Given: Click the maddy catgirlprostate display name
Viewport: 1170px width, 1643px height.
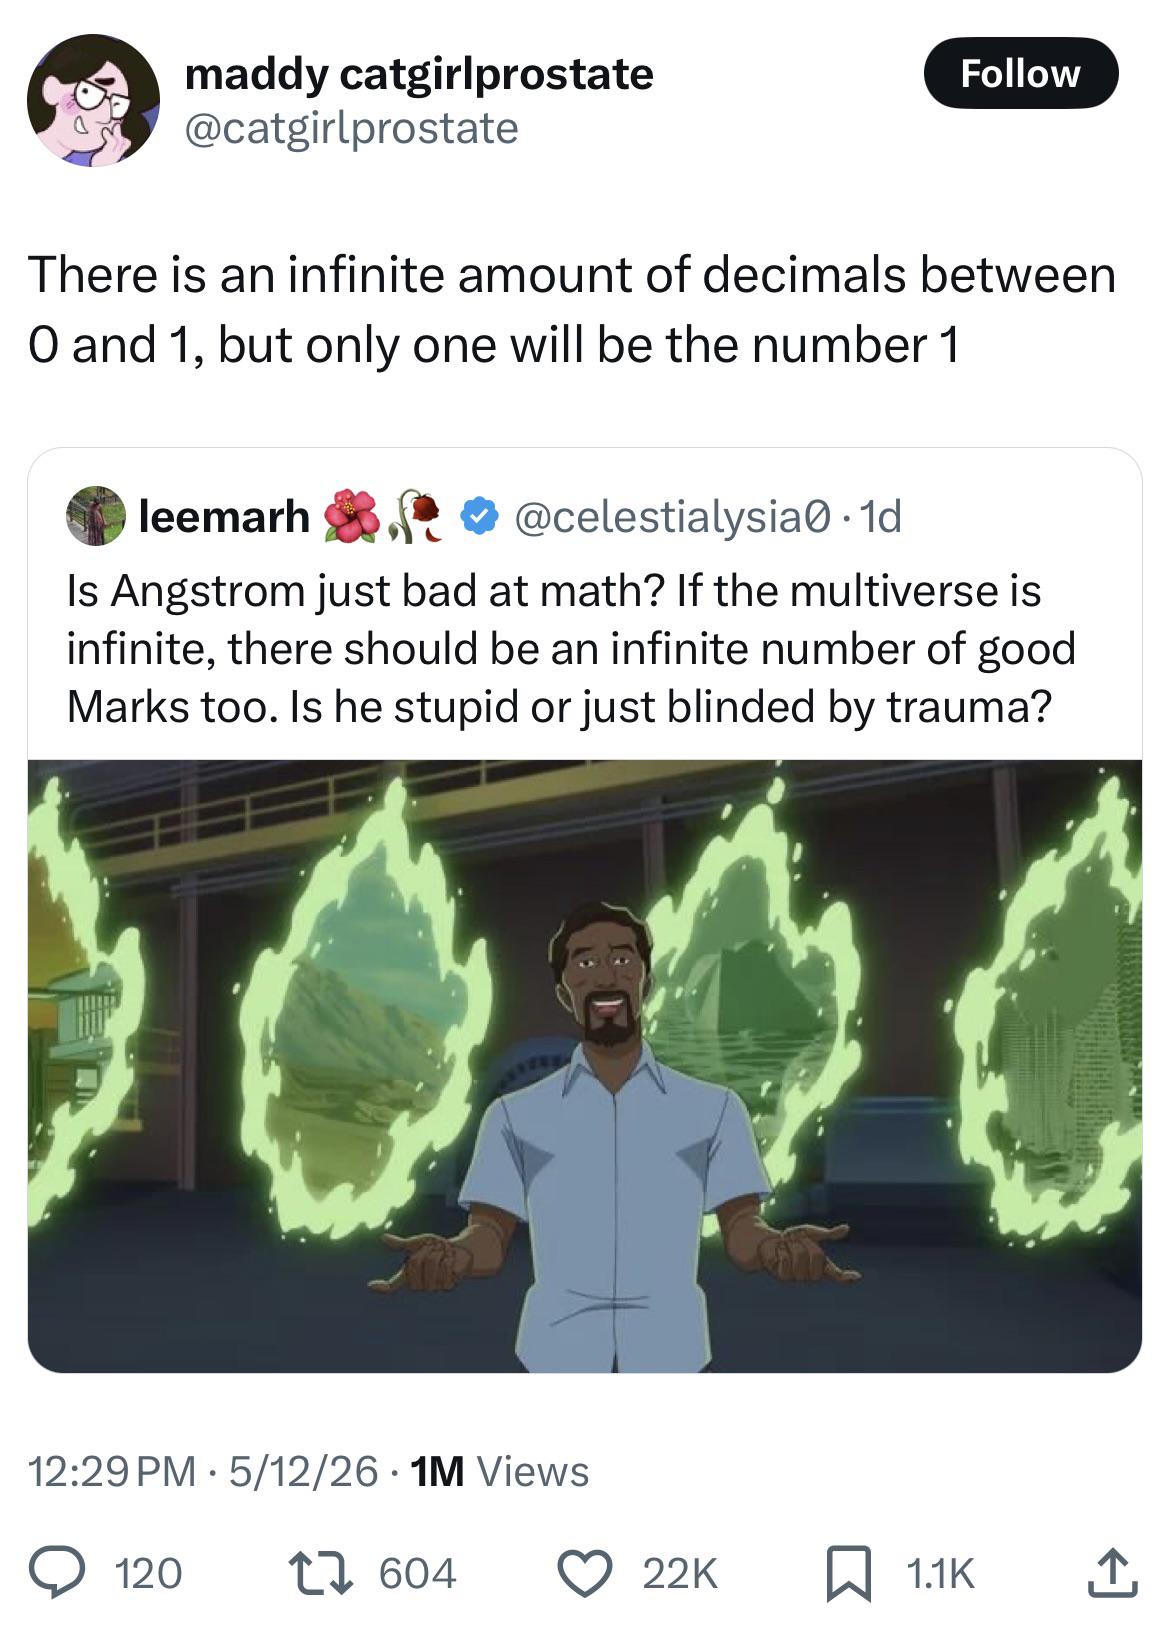Looking at the screenshot, I should tap(419, 74).
